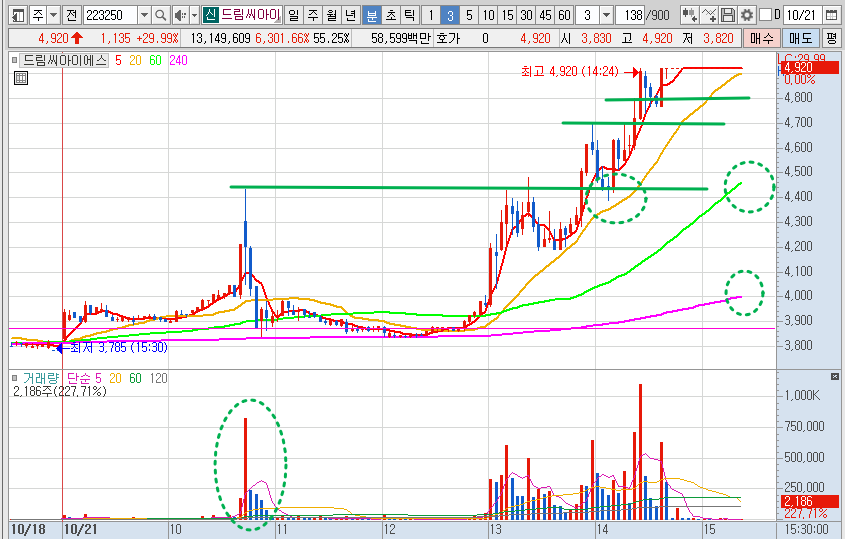Screen dimensions: 845x539
Task: Click the 15:30:00 time label
Action: coord(806,529)
